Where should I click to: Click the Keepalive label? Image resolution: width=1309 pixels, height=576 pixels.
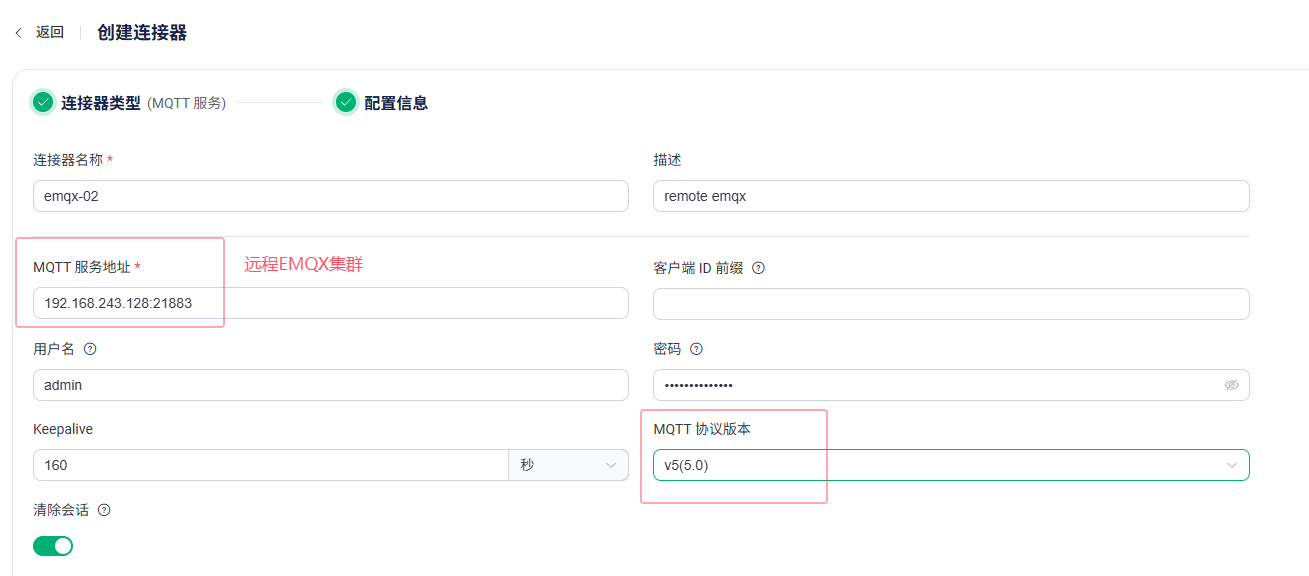63,429
